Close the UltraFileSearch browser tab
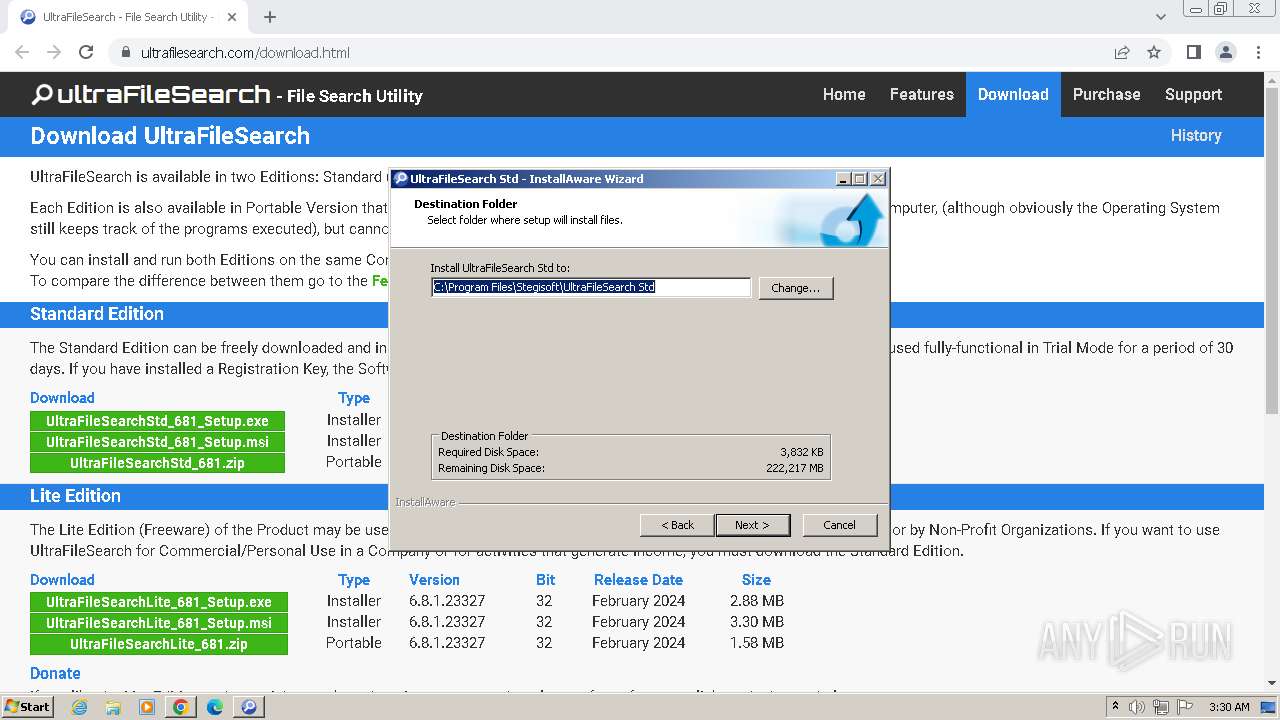The image size is (1280, 720). click(232, 17)
